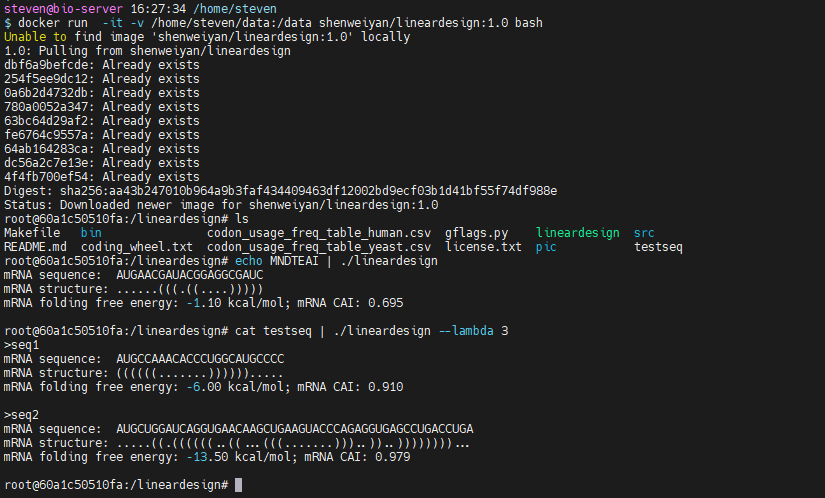This screenshot has height=498, width=825.
Task: Click the pic directory name
Action: coord(546,246)
